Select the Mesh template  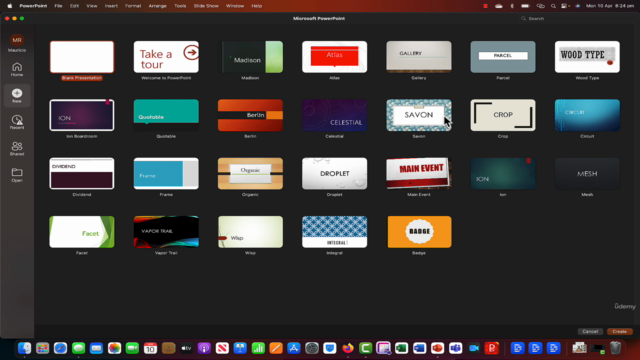[x=587, y=173]
